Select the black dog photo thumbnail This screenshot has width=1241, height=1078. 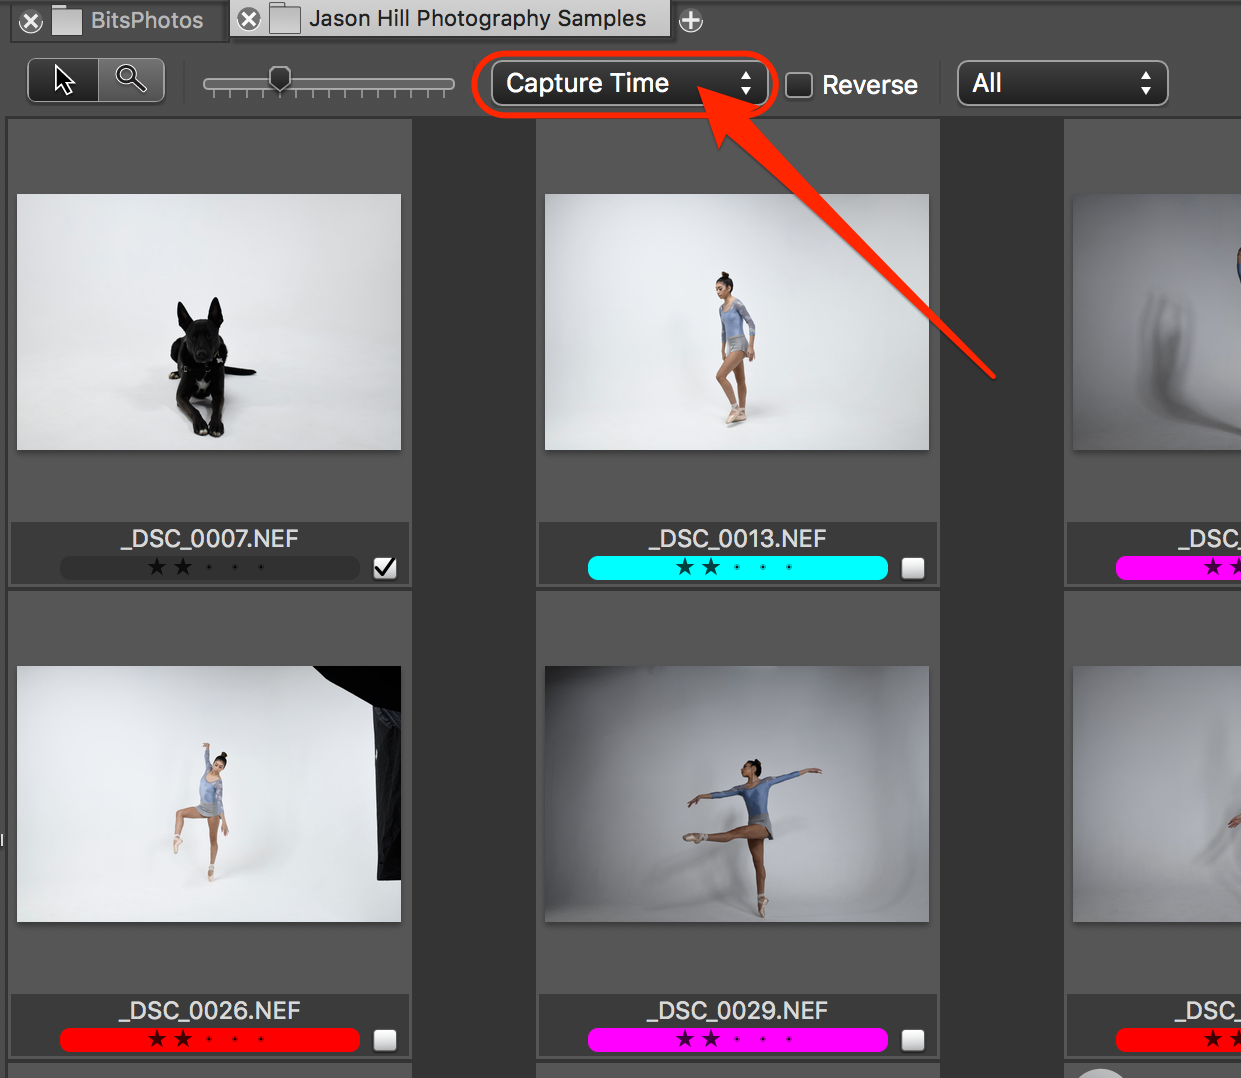pyautogui.click(x=209, y=322)
